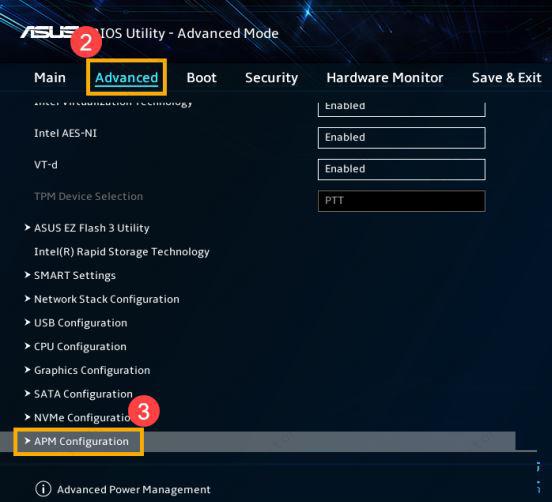Click the ASUS logo in the header

(x=49, y=32)
